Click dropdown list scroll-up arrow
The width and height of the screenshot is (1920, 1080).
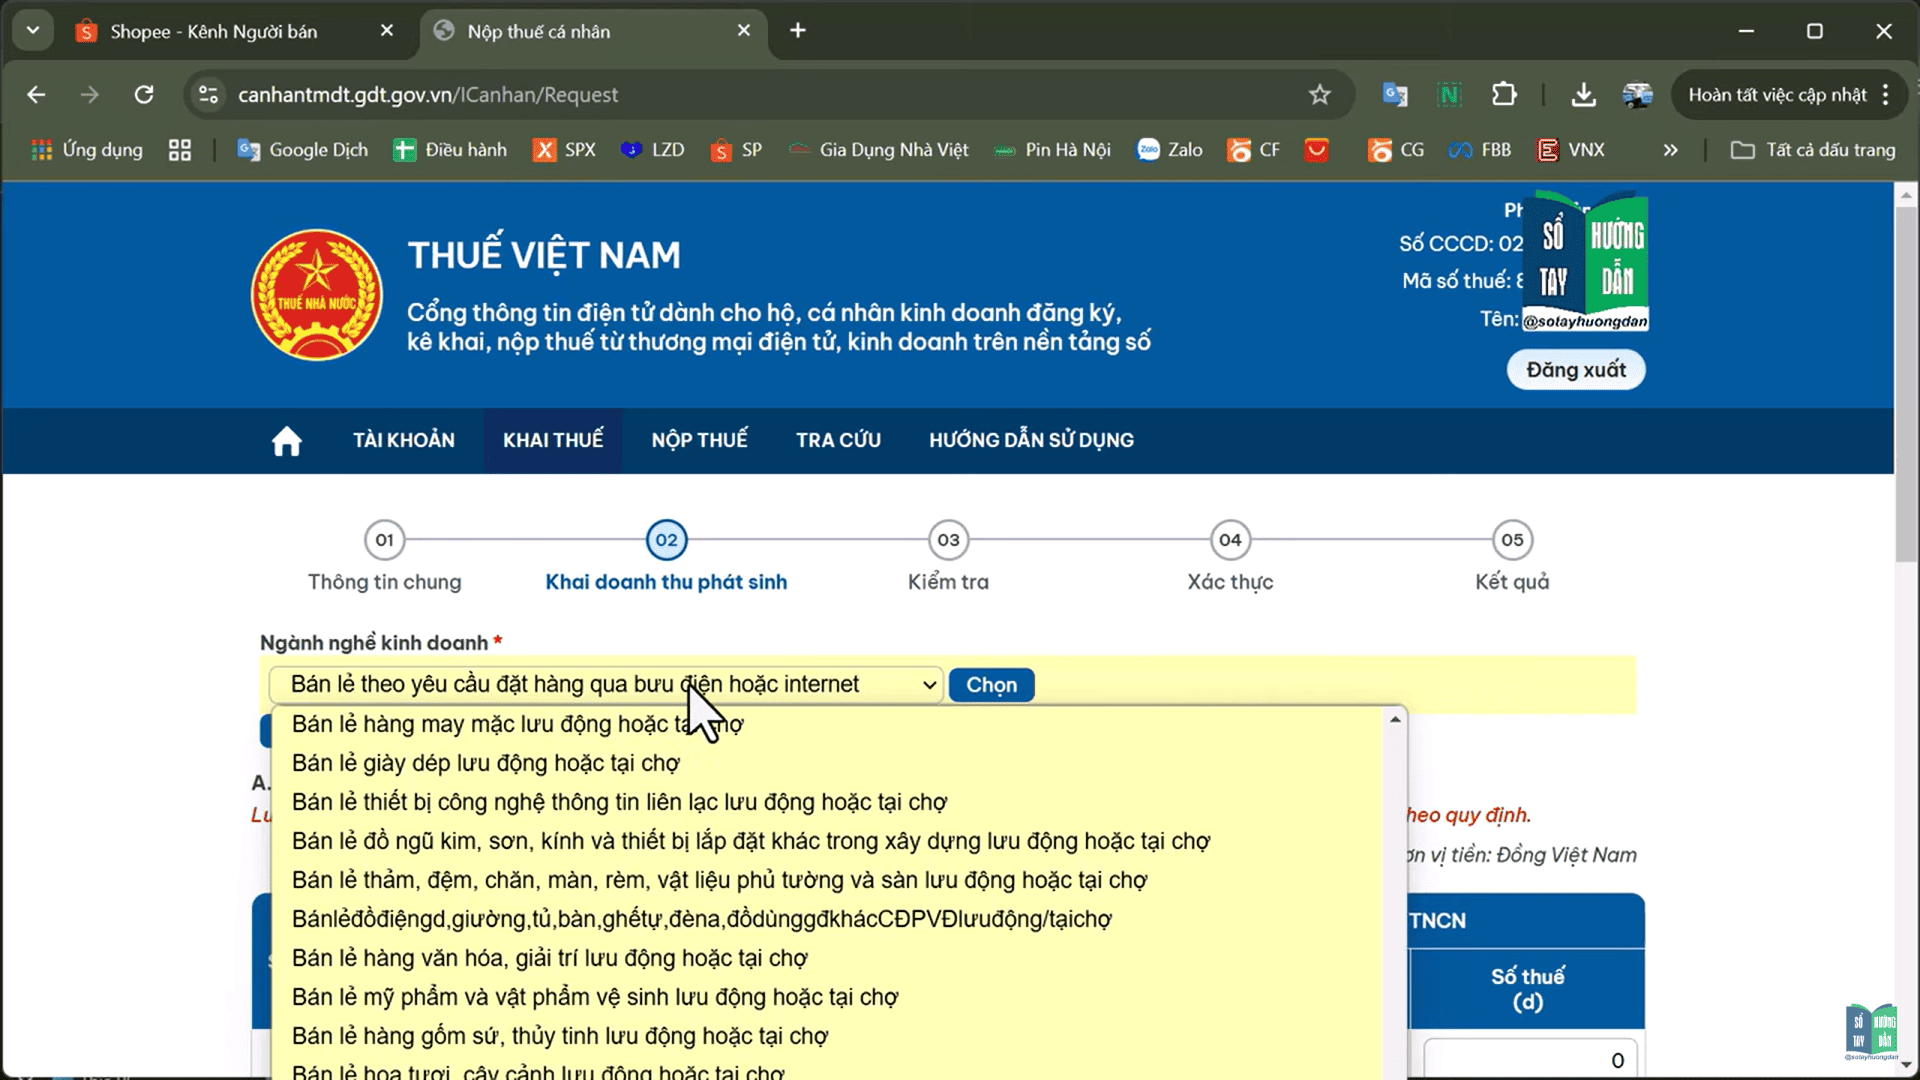[1395, 719]
